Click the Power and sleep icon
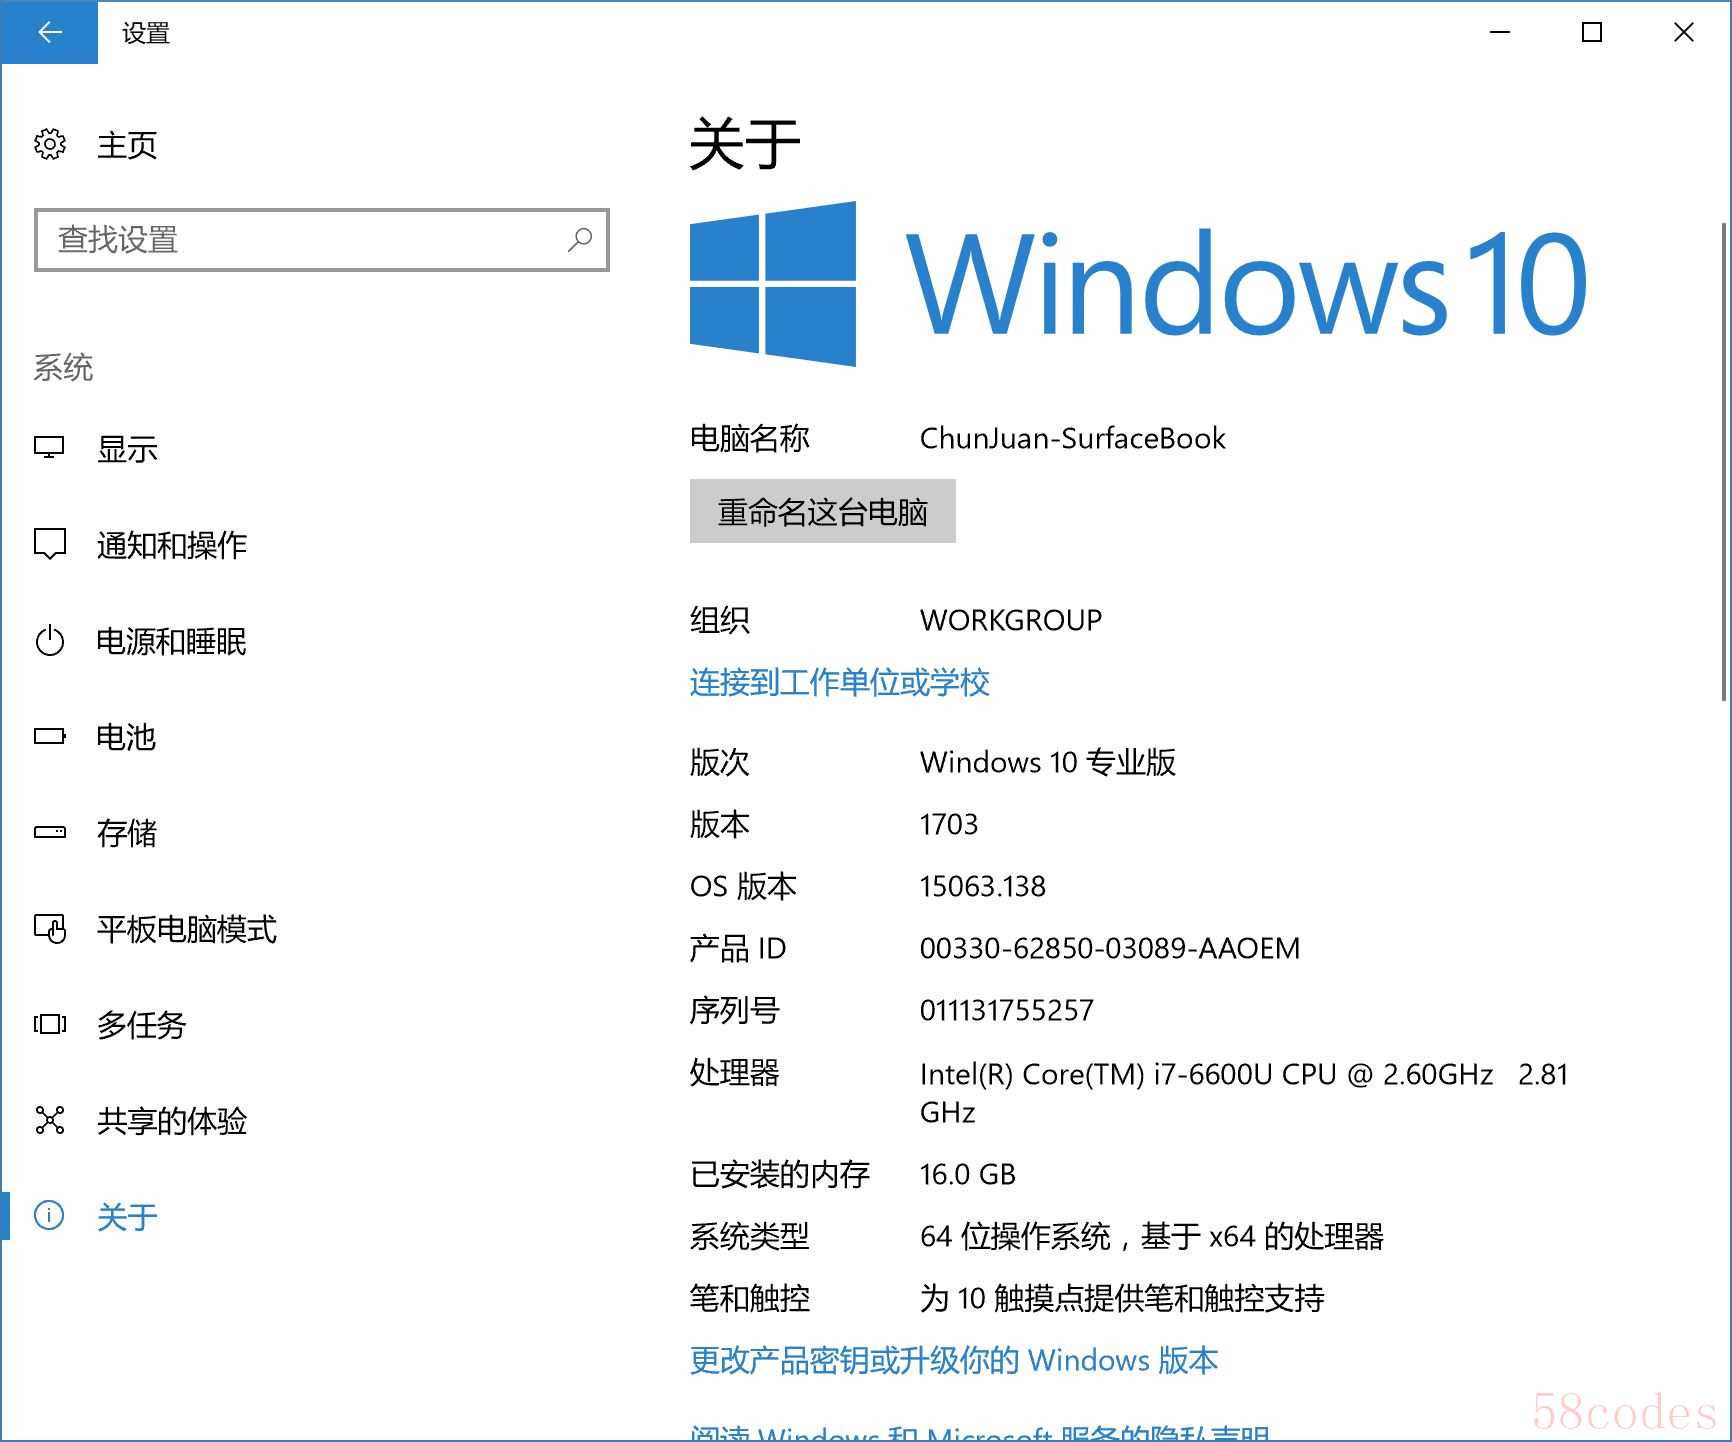The width and height of the screenshot is (1732, 1442). [x=49, y=640]
